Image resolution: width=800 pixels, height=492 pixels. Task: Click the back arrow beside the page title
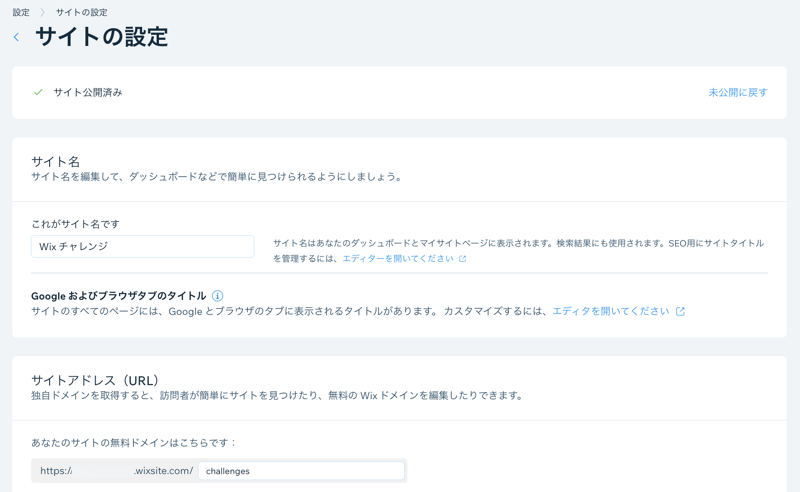tap(16, 37)
